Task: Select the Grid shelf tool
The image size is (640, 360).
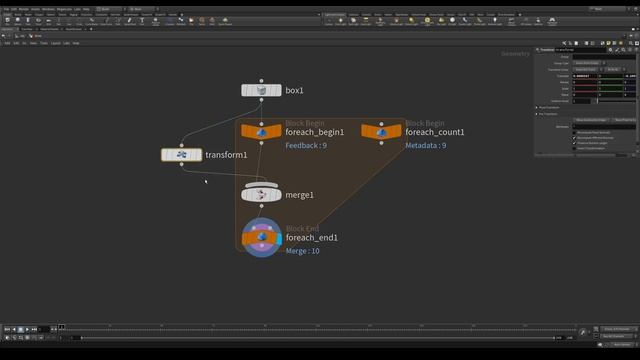Action: pyautogui.click(x=49, y=21)
